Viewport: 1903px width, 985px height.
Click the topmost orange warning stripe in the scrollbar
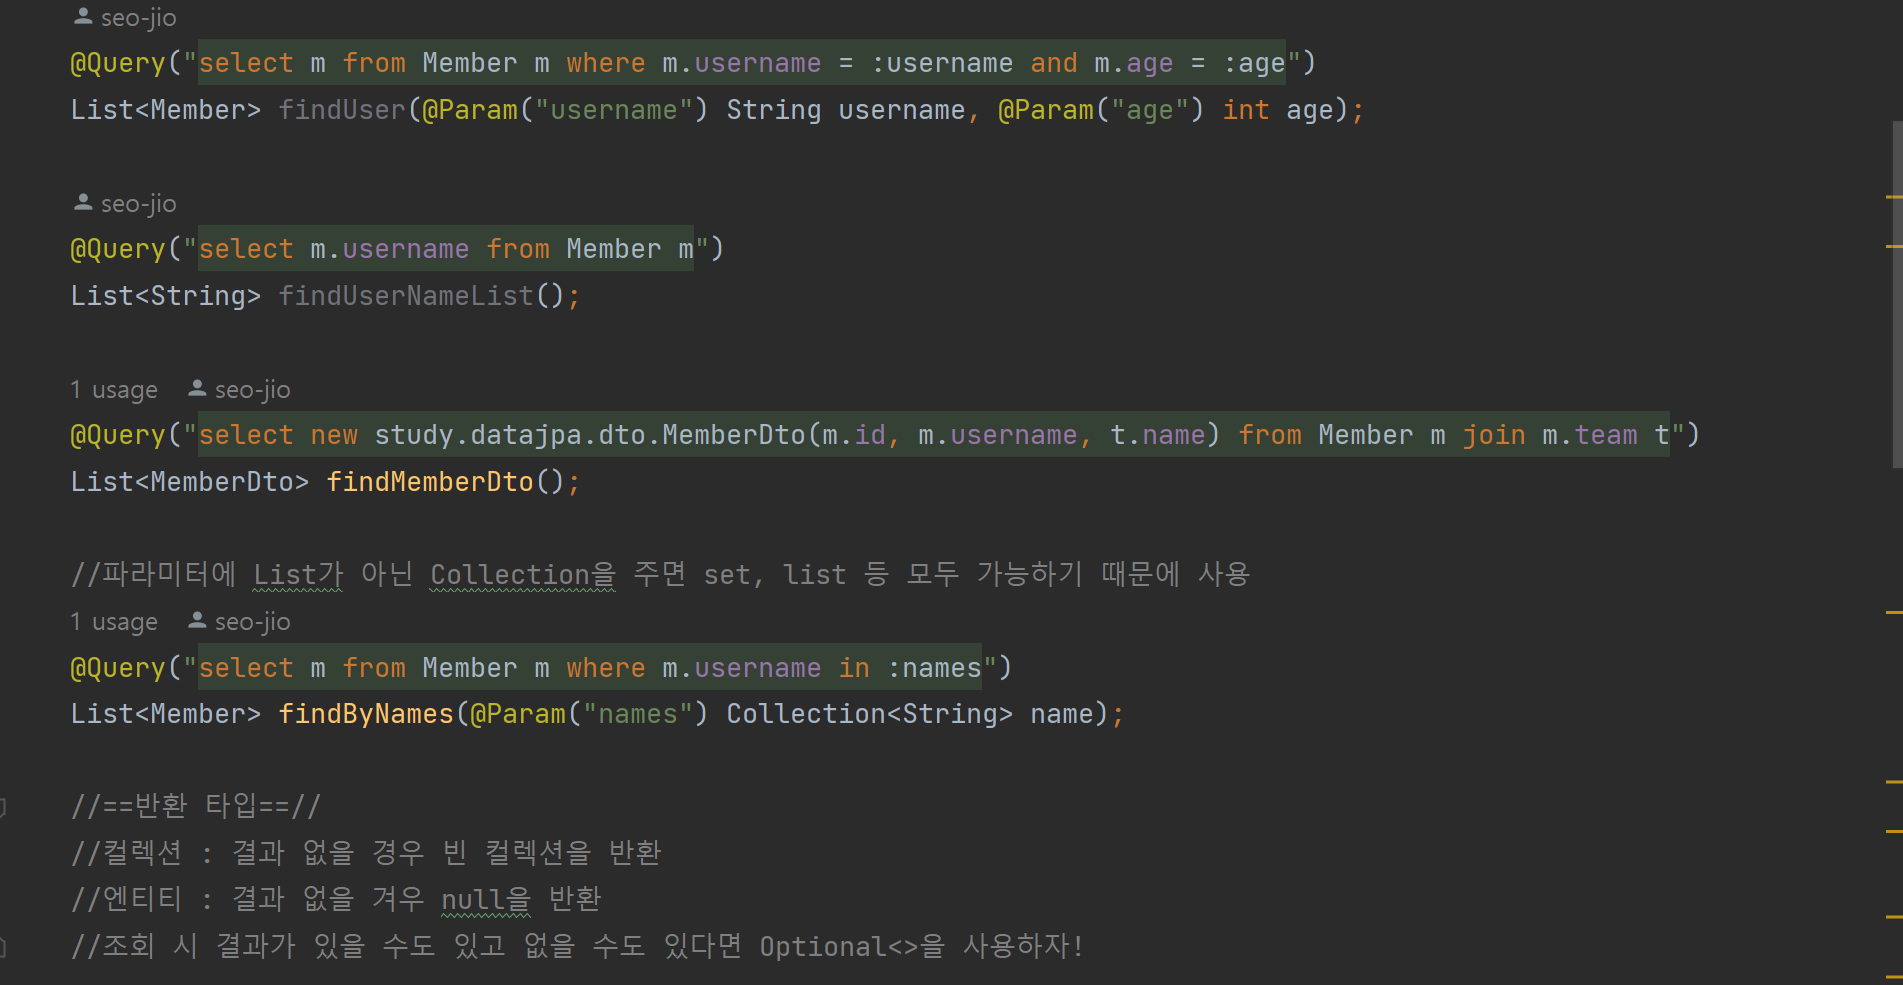click(x=1893, y=198)
